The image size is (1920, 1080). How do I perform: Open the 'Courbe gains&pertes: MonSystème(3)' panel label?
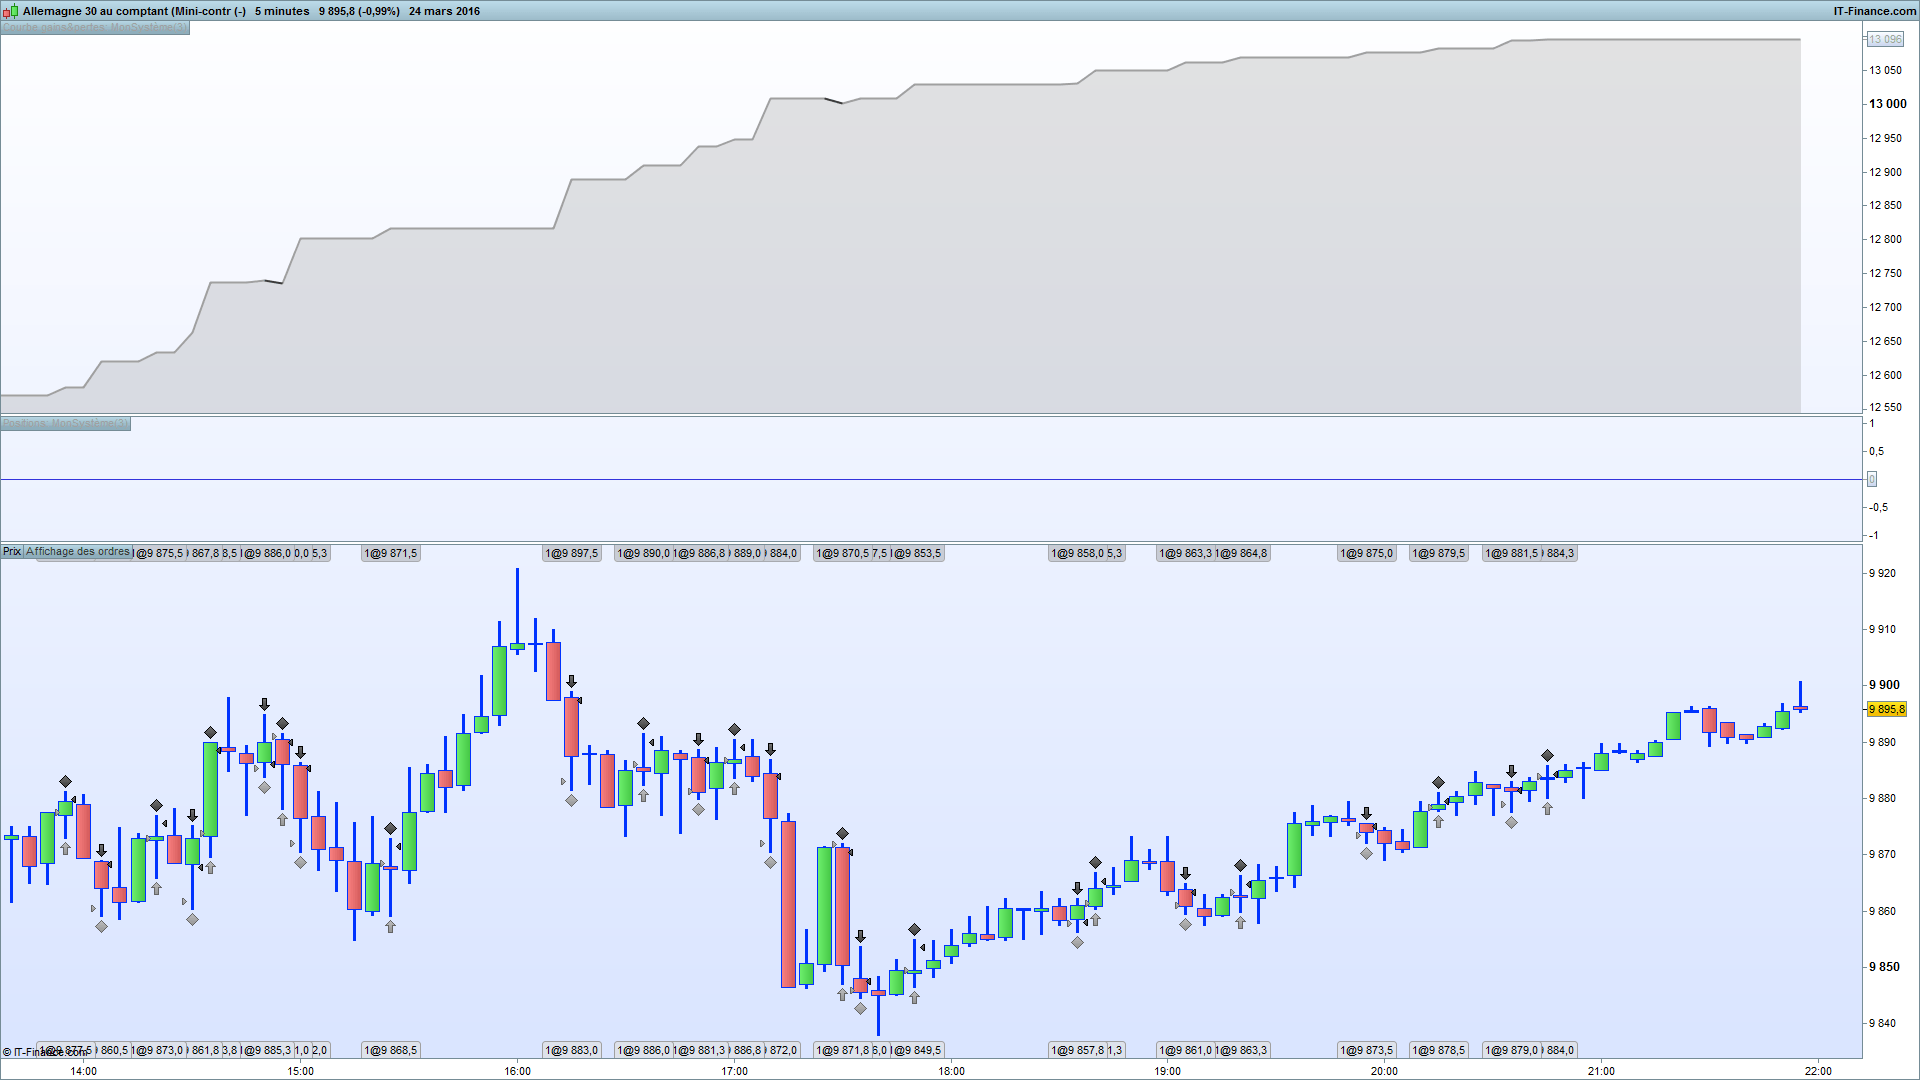click(94, 28)
